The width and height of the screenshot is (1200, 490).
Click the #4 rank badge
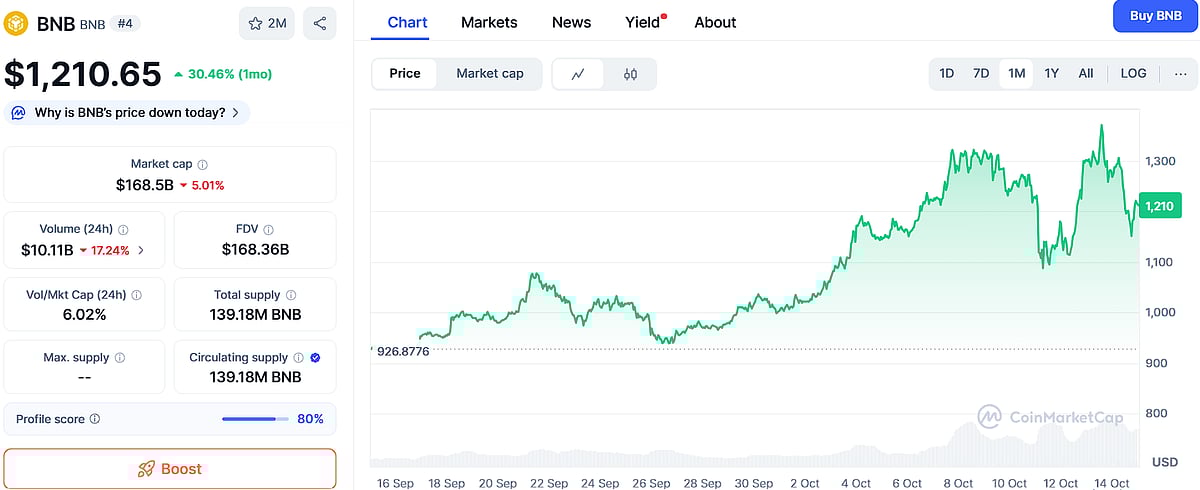tap(124, 23)
